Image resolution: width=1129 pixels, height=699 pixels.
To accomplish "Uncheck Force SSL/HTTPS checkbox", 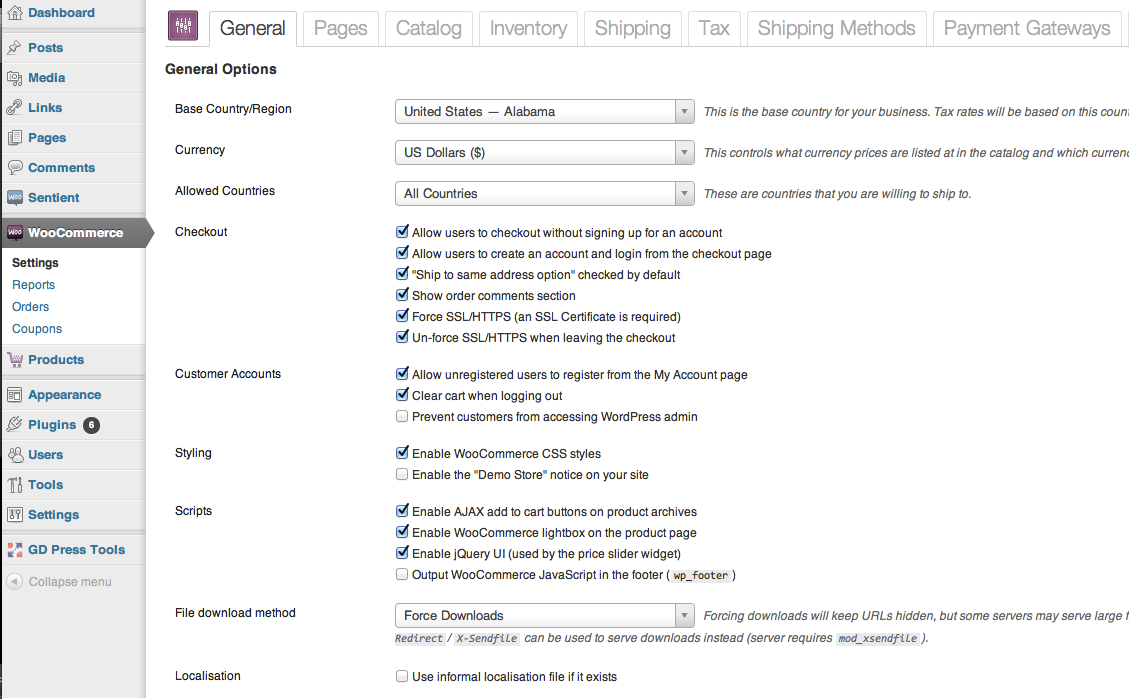I will coord(402,316).
